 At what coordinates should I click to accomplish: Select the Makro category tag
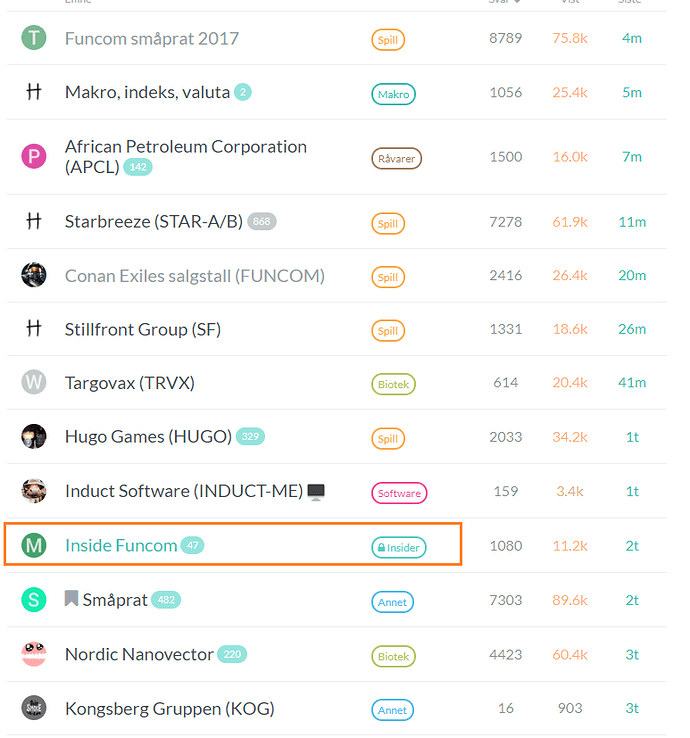[x=393, y=94]
